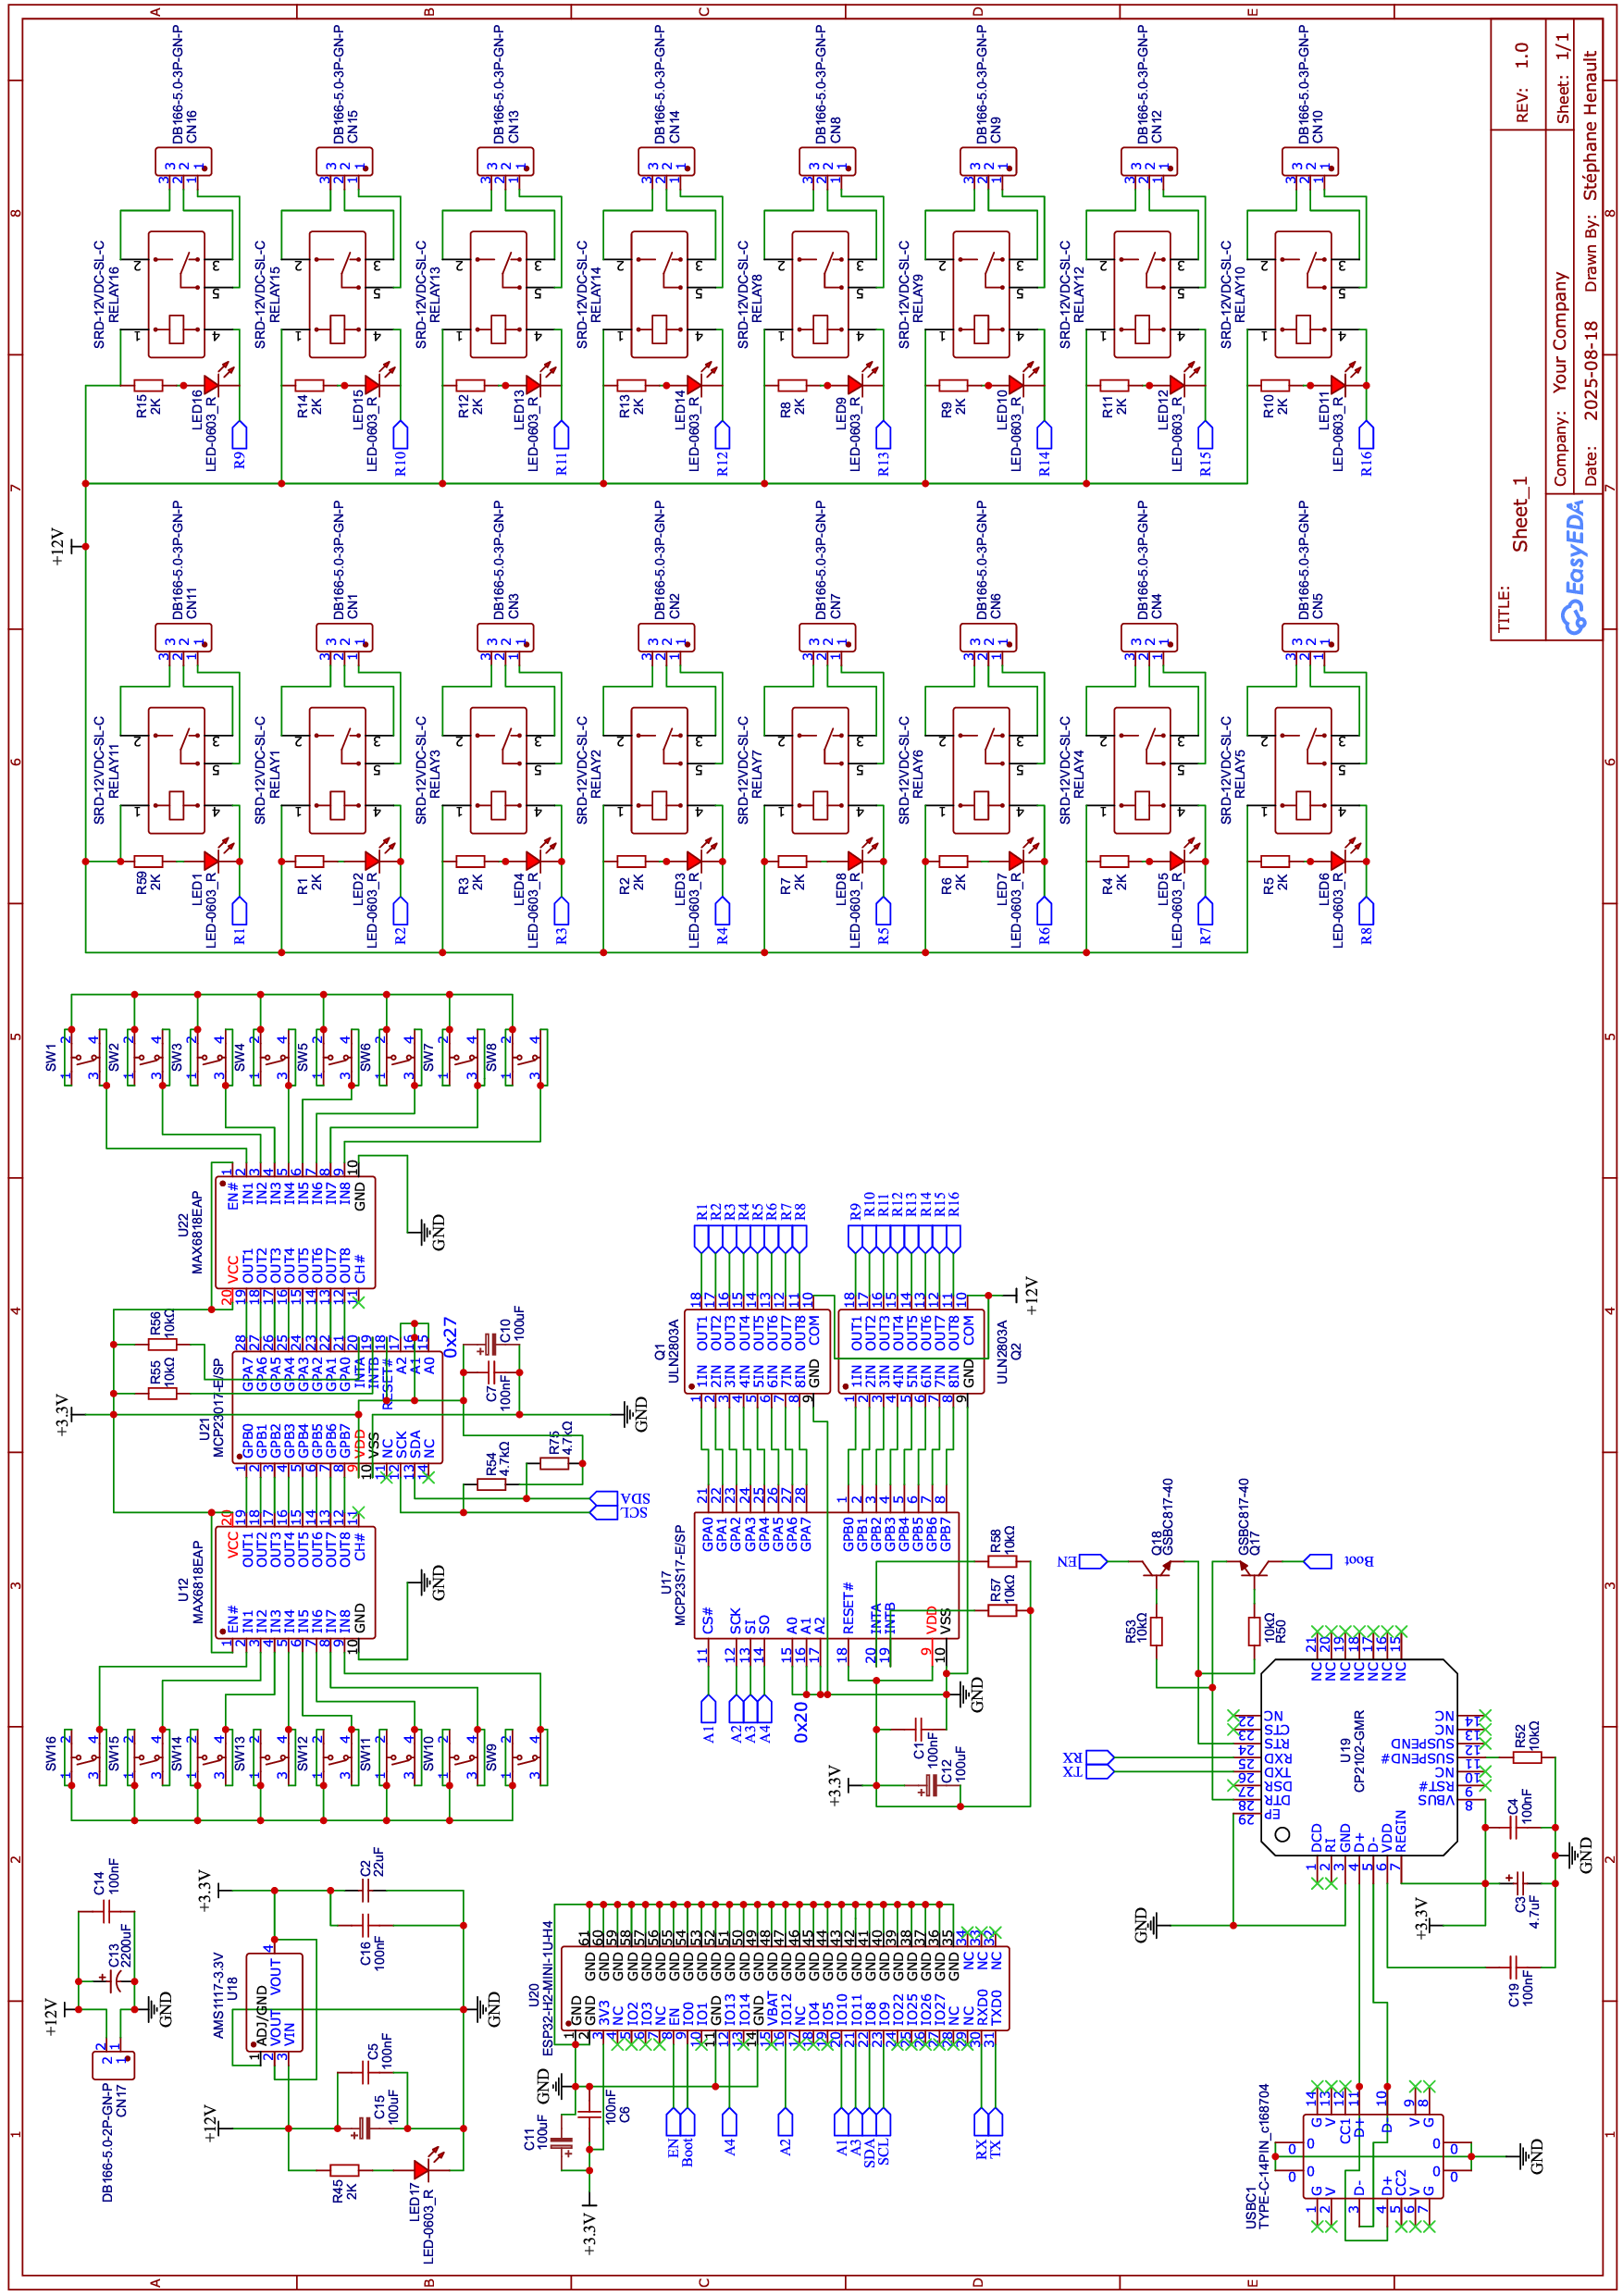Click the "R75" designator label
The width and height of the screenshot is (1623, 2296).
554,1442
